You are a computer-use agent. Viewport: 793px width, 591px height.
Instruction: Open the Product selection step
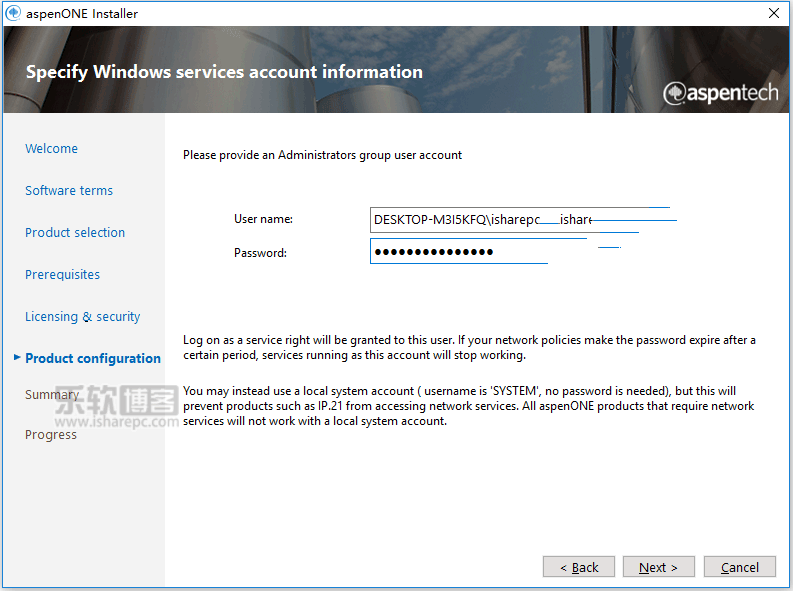coord(75,233)
